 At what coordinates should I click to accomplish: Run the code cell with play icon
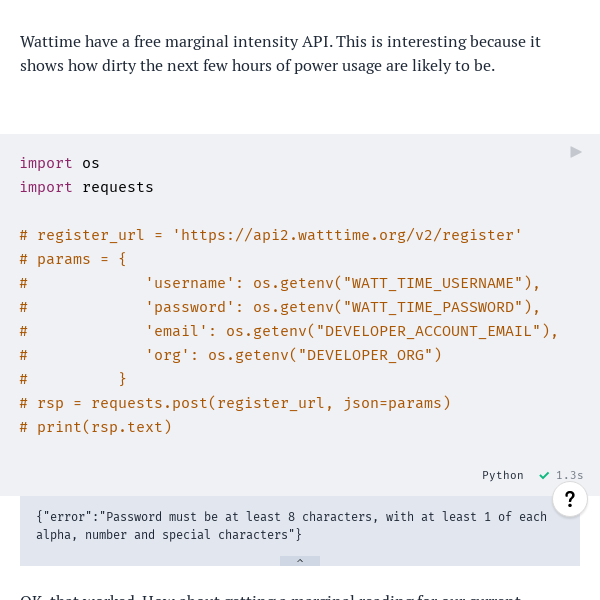click(576, 152)
